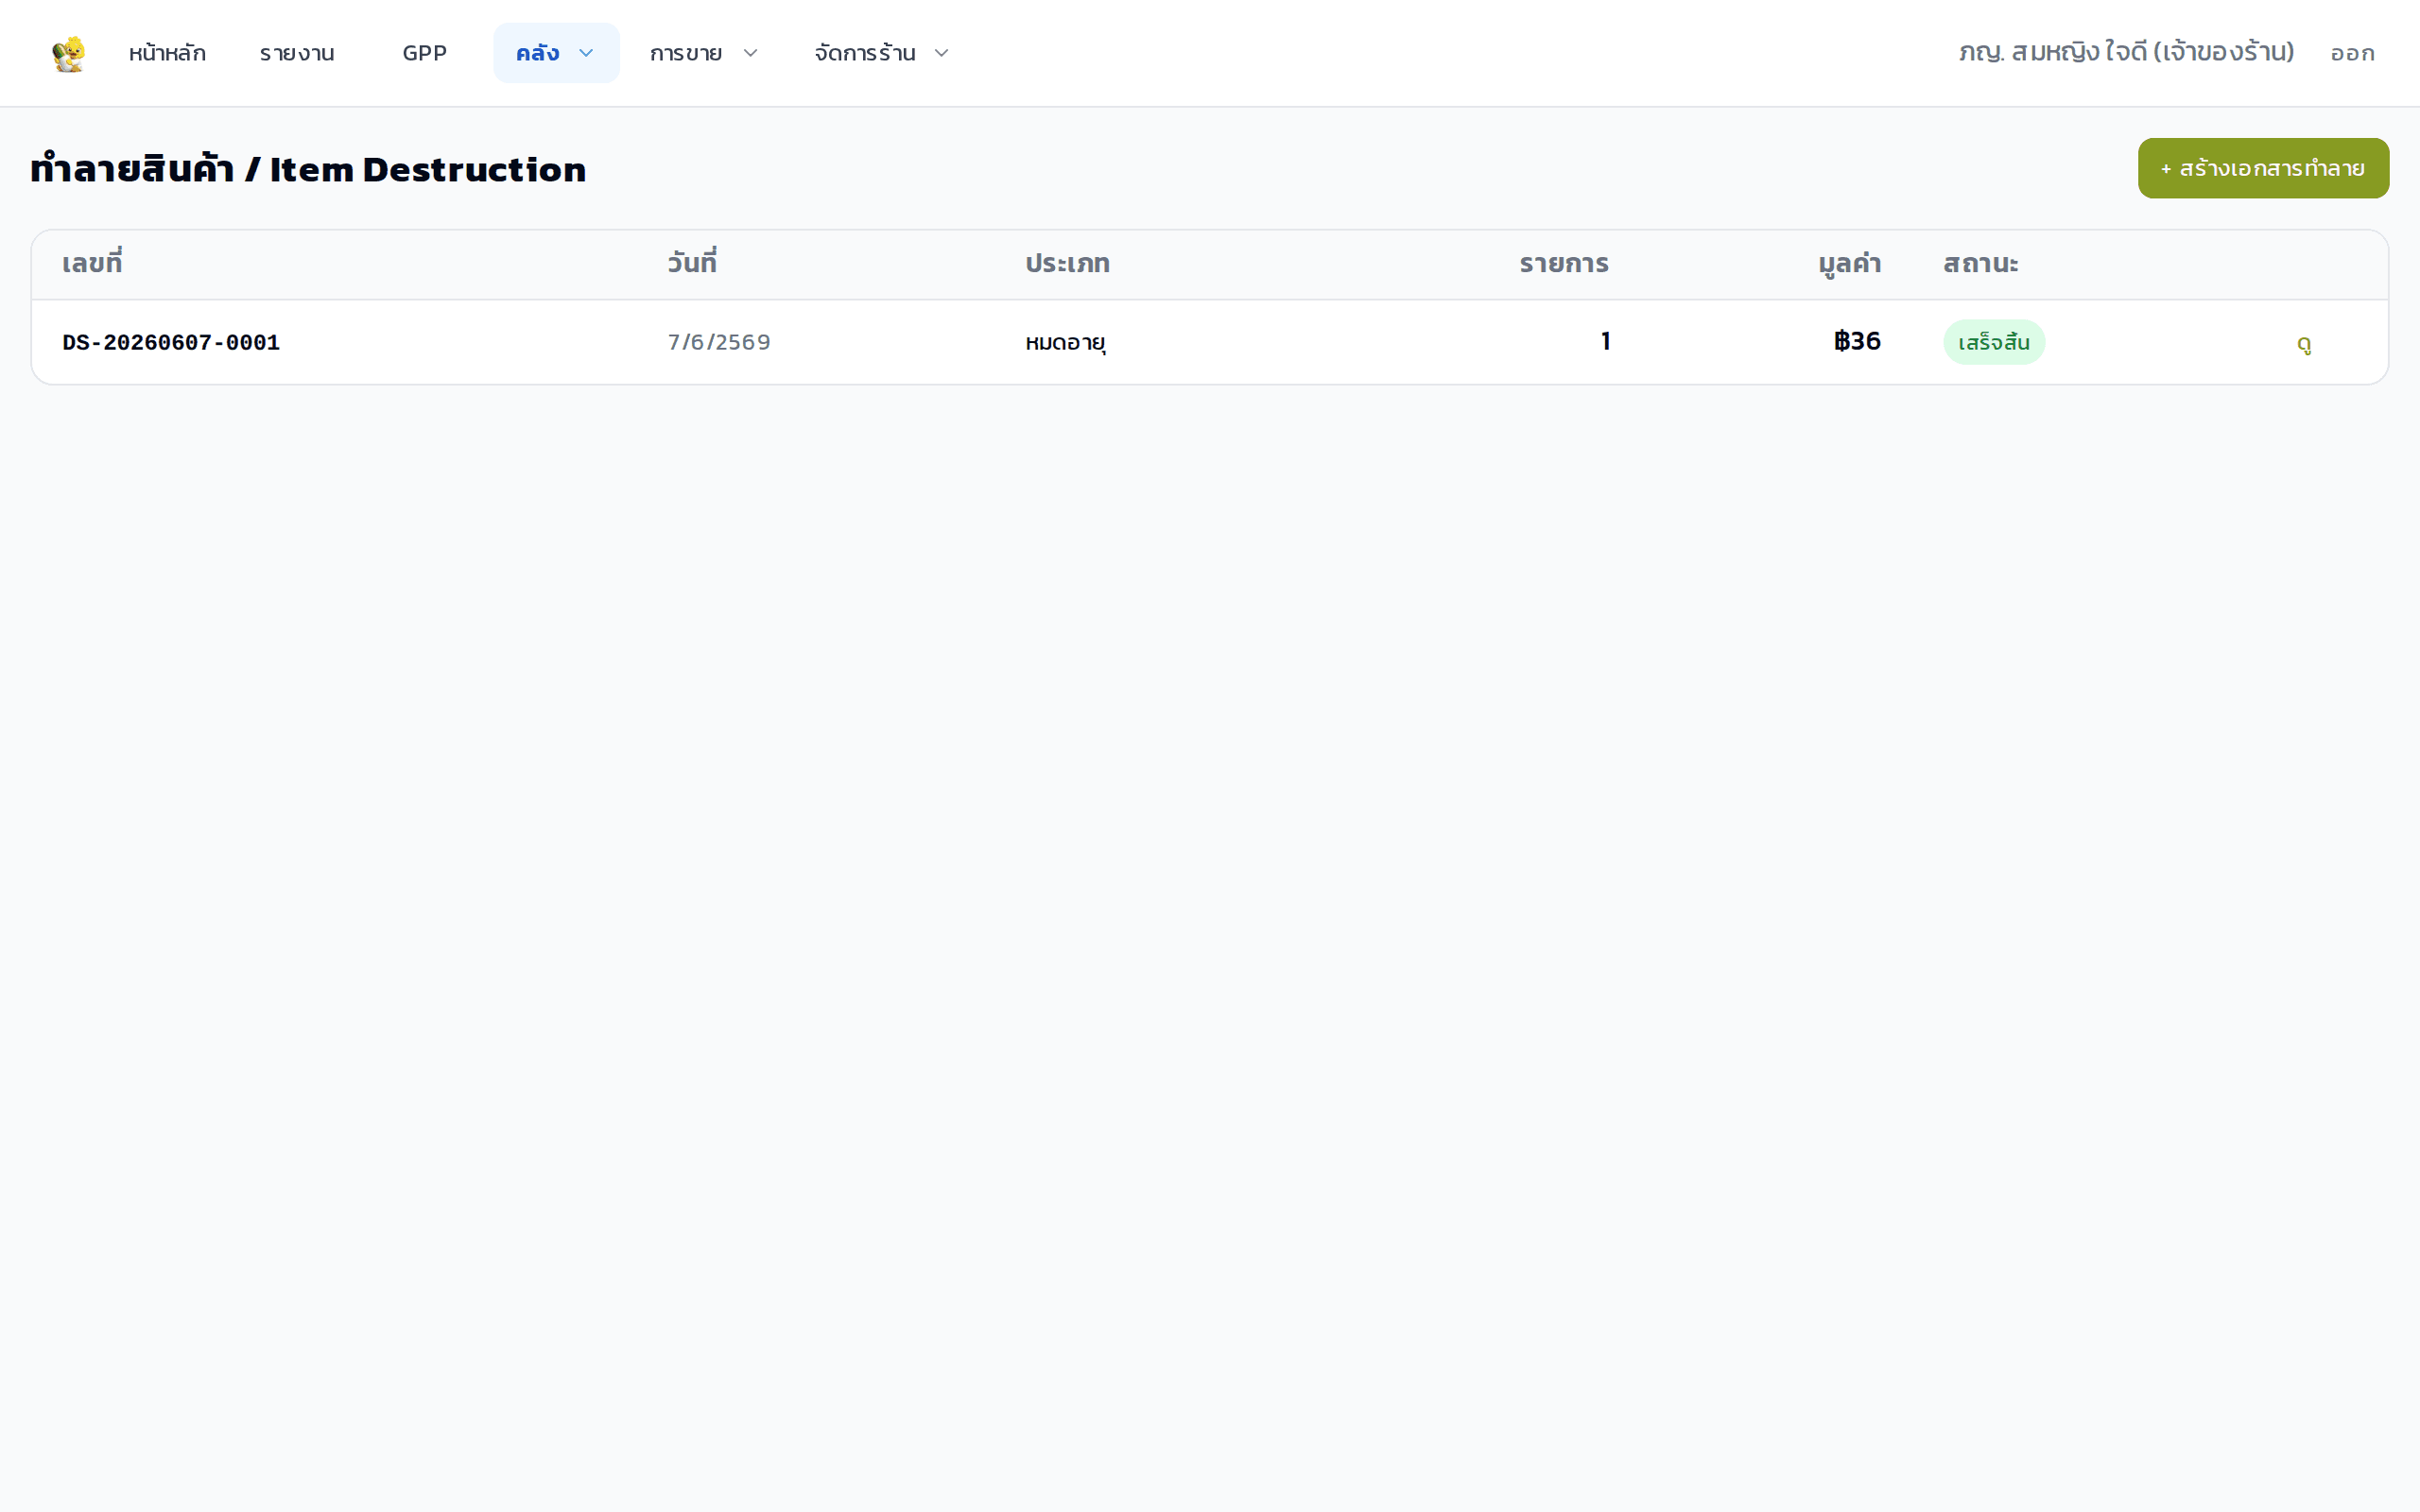Click the item count 1 cell
Screen dimensions: 2420x1512
(1605, 341)
